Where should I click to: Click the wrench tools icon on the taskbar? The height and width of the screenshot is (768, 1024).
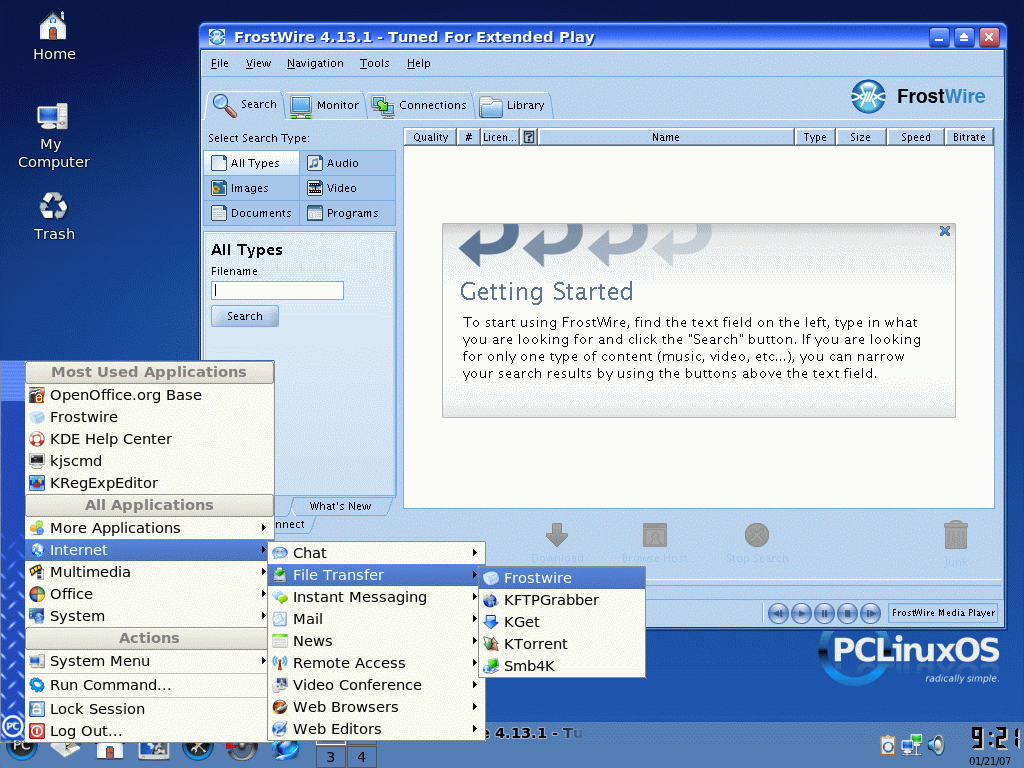(x=197, y=751)
